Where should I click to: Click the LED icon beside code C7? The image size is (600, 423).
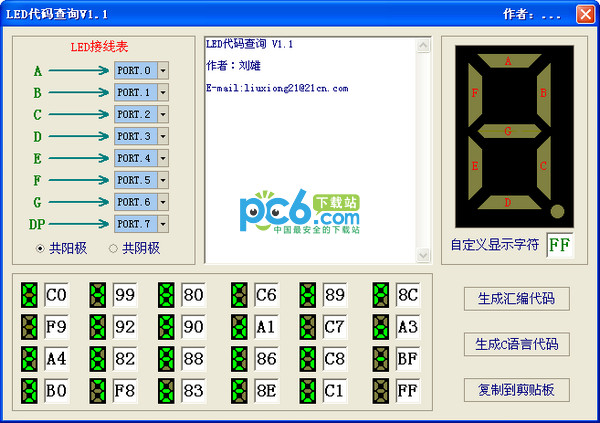click(x=308, y=327)
